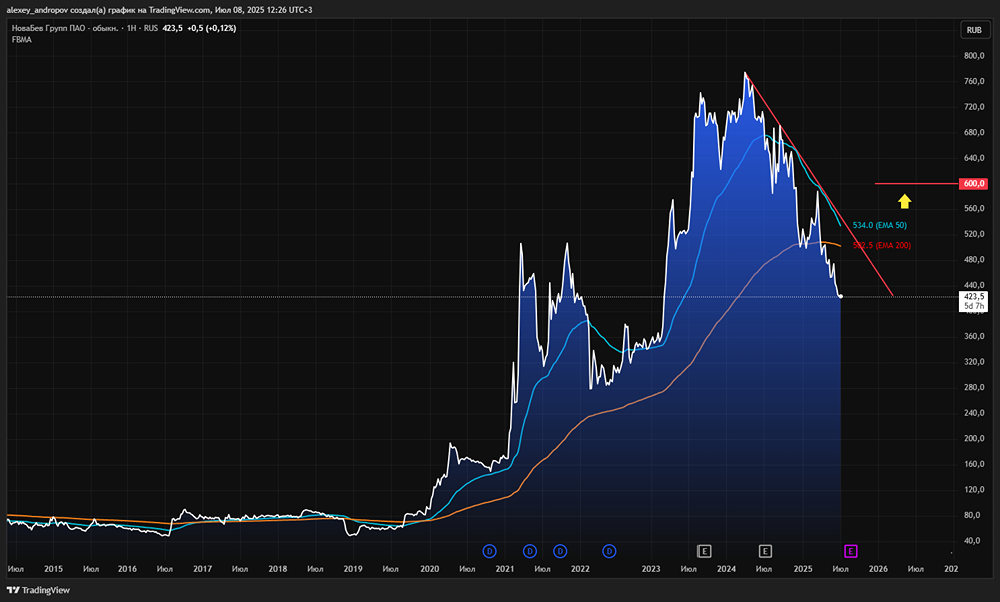Screen dimensions: 1000x602
Task: Click the 360,0 price scale label
Action: point(974,336)
